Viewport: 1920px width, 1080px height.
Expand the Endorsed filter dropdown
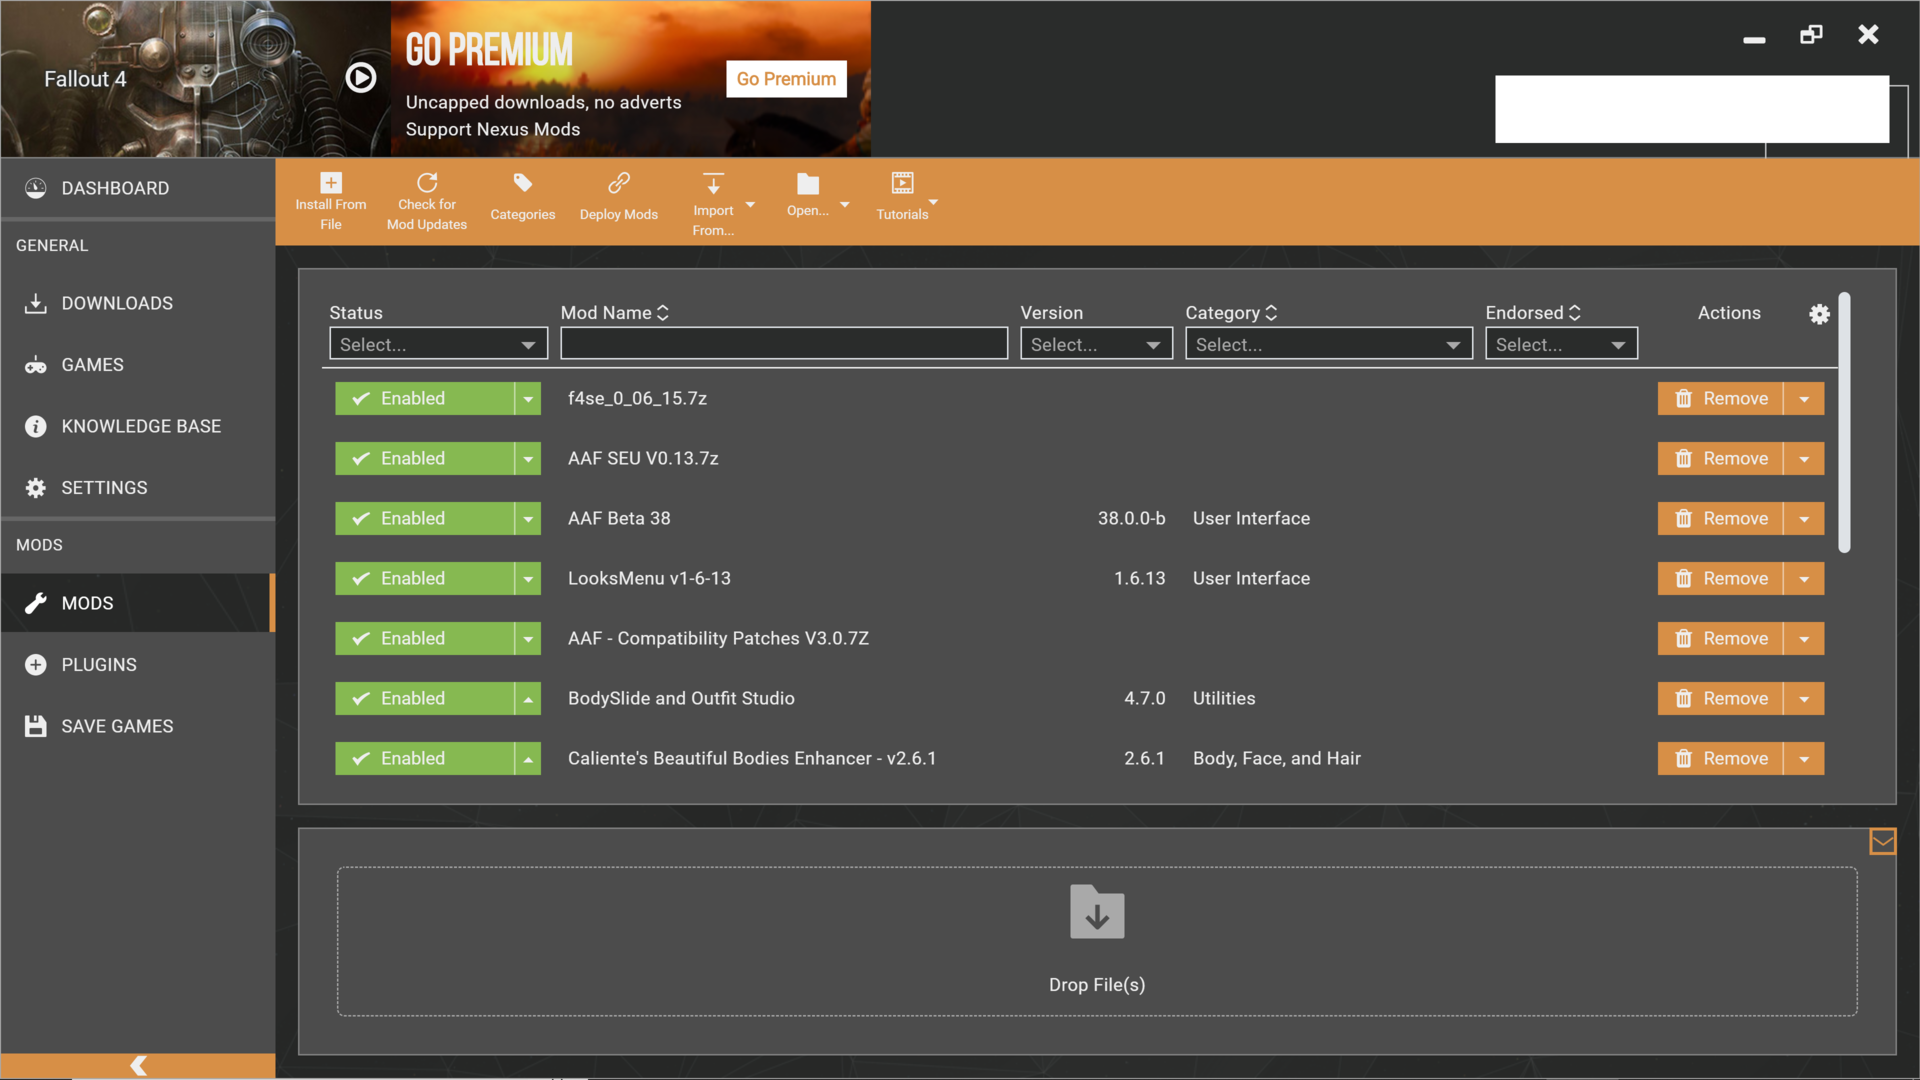click(x=1561, y=344)
